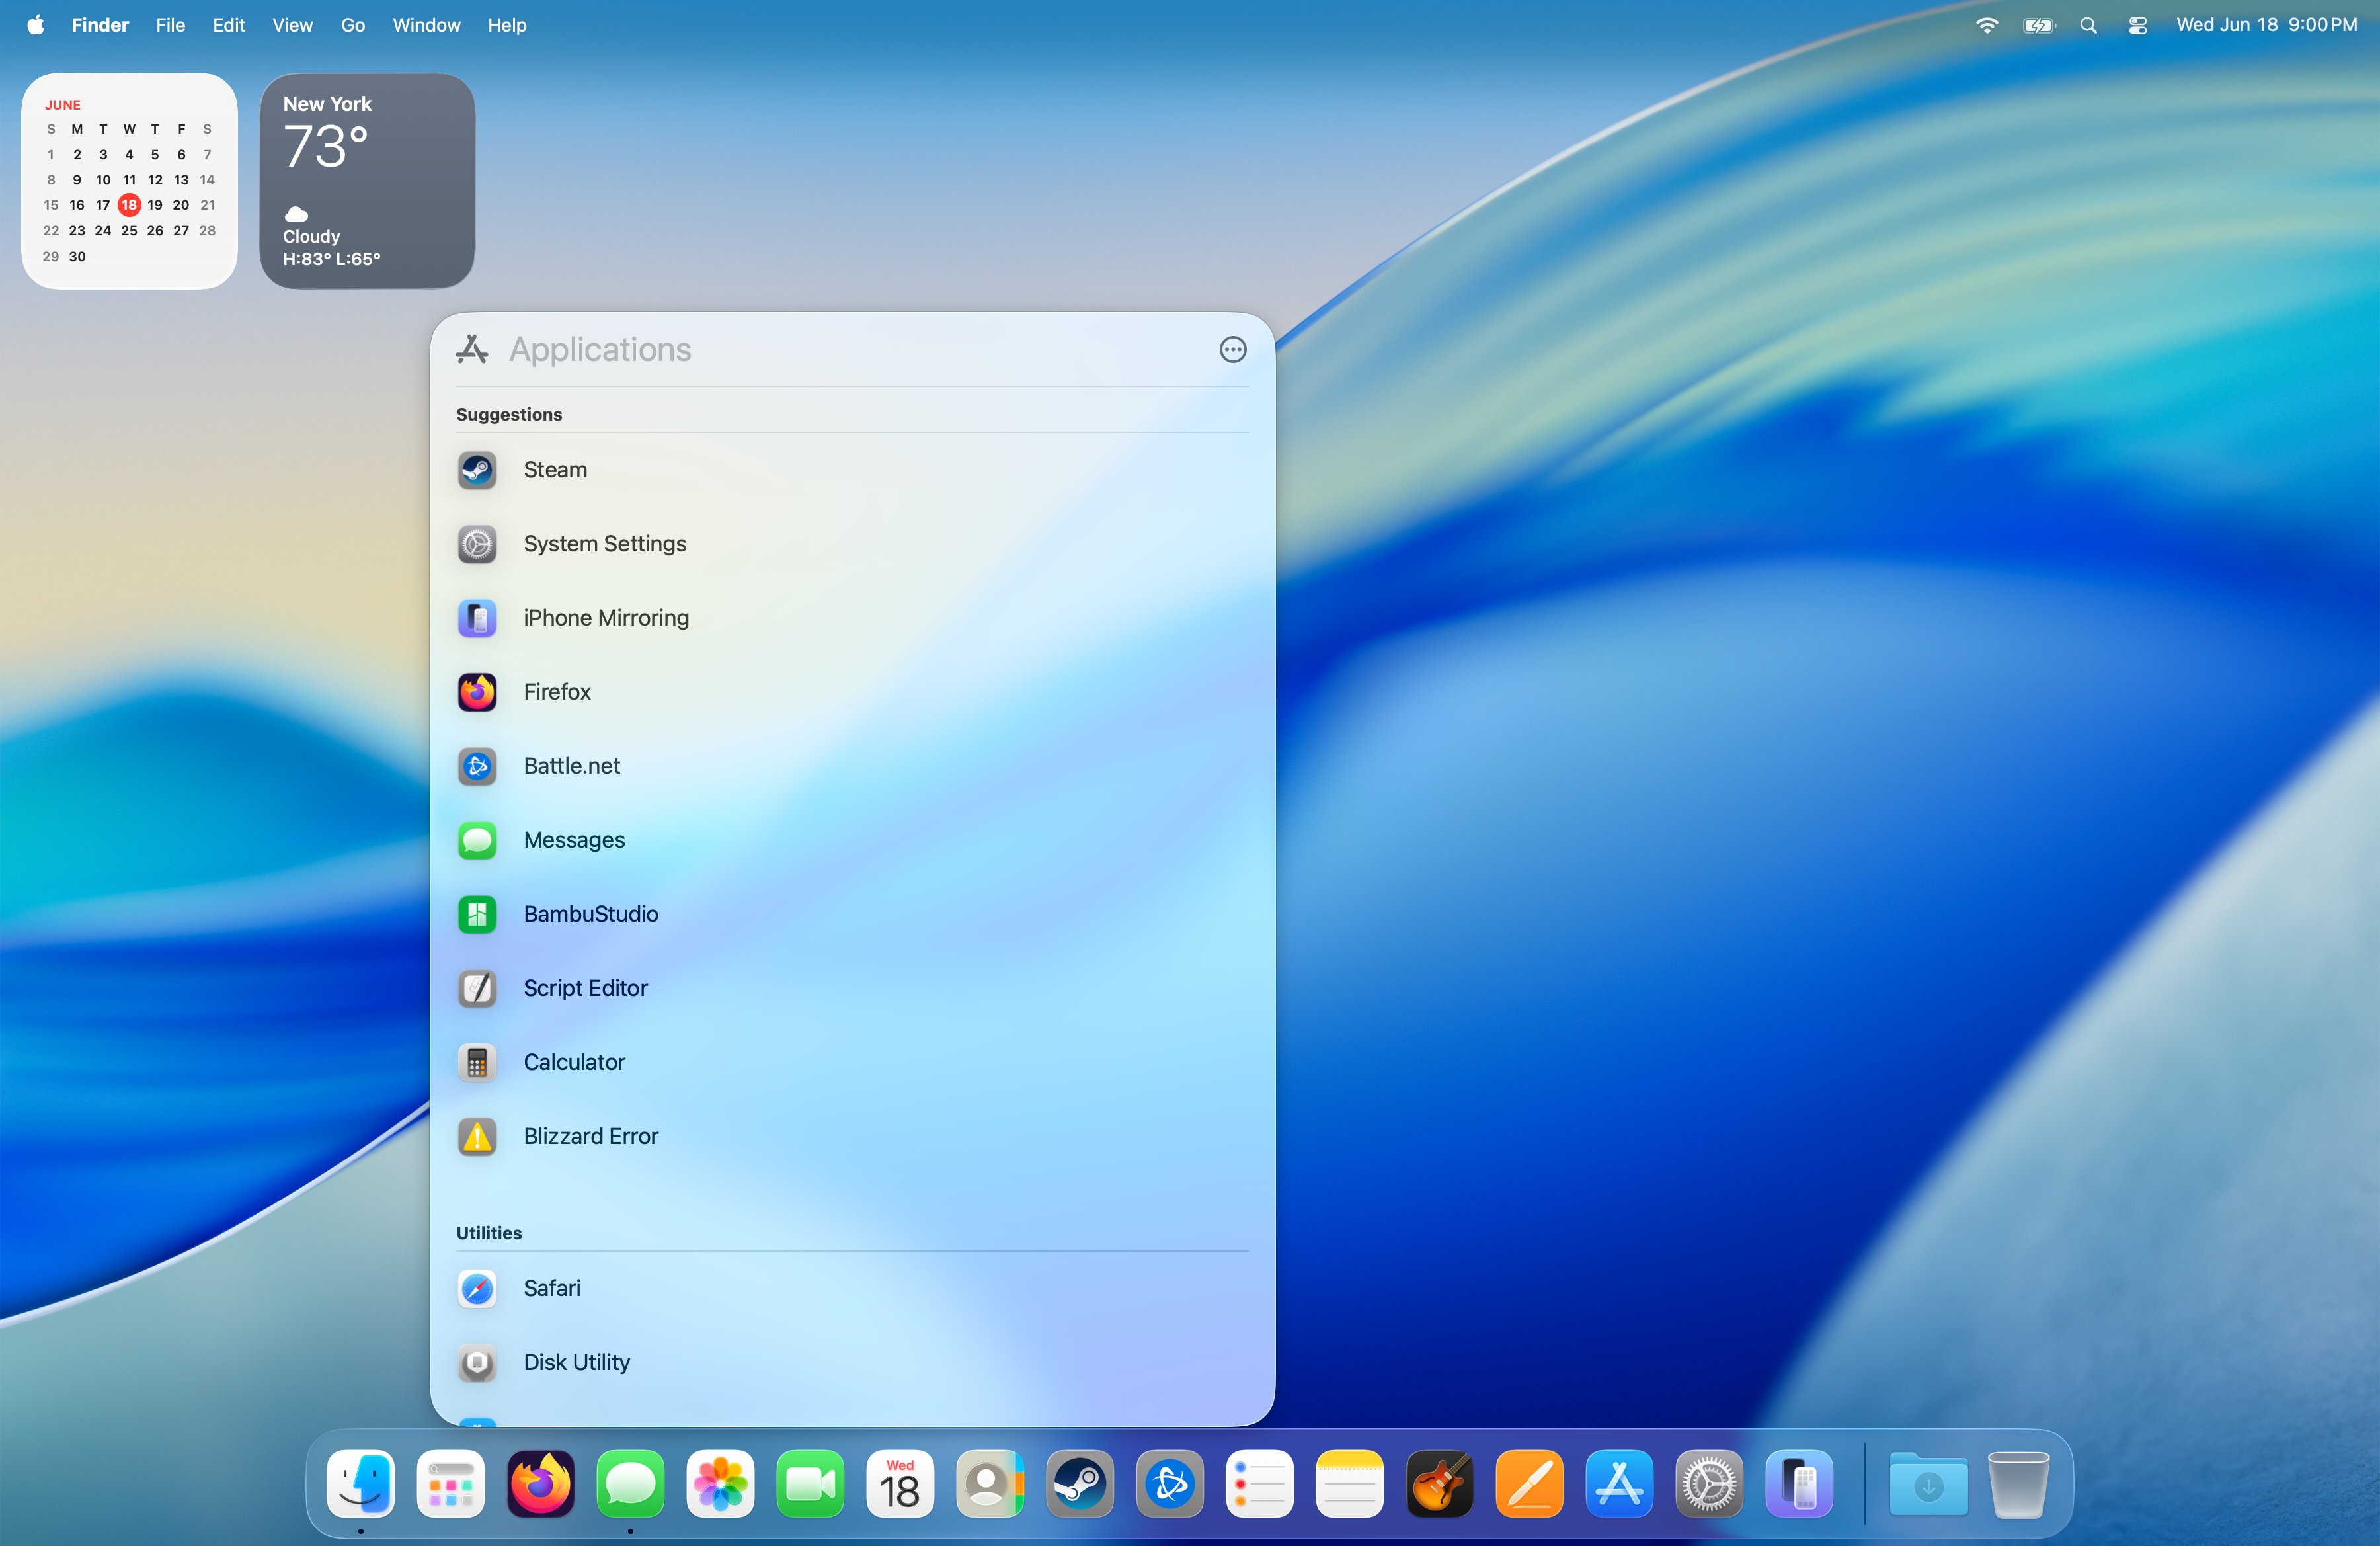This screenshot has height=1546, width=2380.
Task: Open the Edit menu
Action: pyautogui.click(x=229, y=25)
